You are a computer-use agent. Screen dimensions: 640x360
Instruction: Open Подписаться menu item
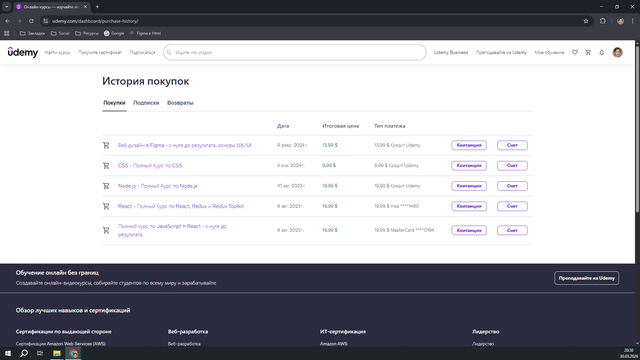[x=142, y=52]
